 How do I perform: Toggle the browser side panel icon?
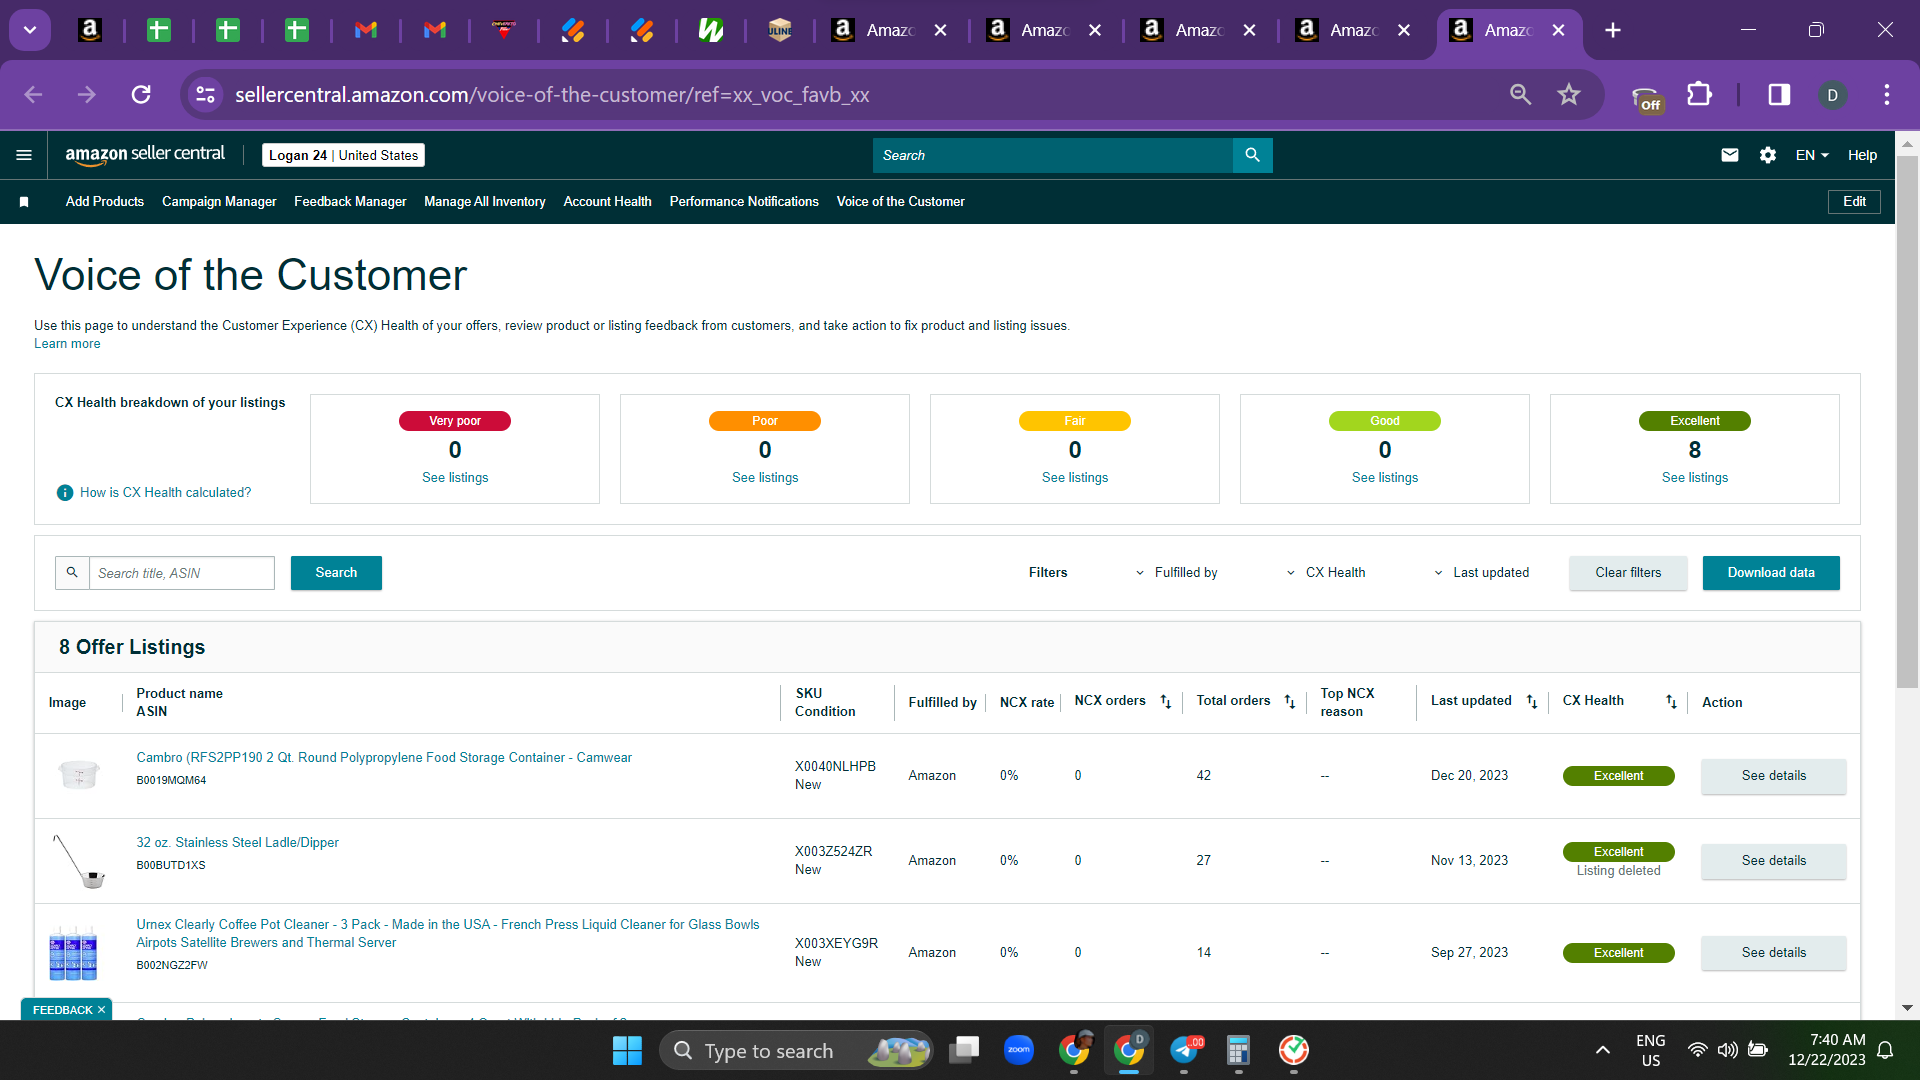tap(1779, 94)
